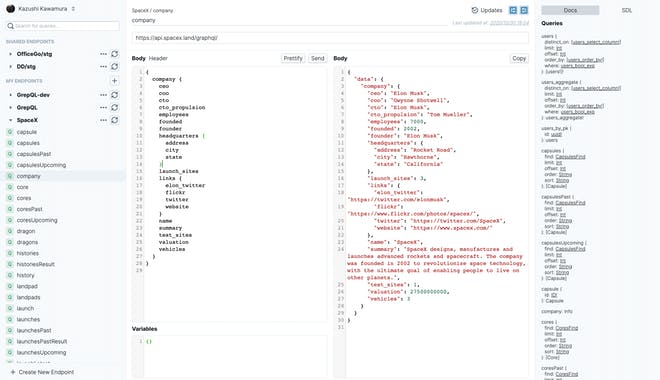Select the launchesPast query
660x380 pixels.
tap(34, 330)
